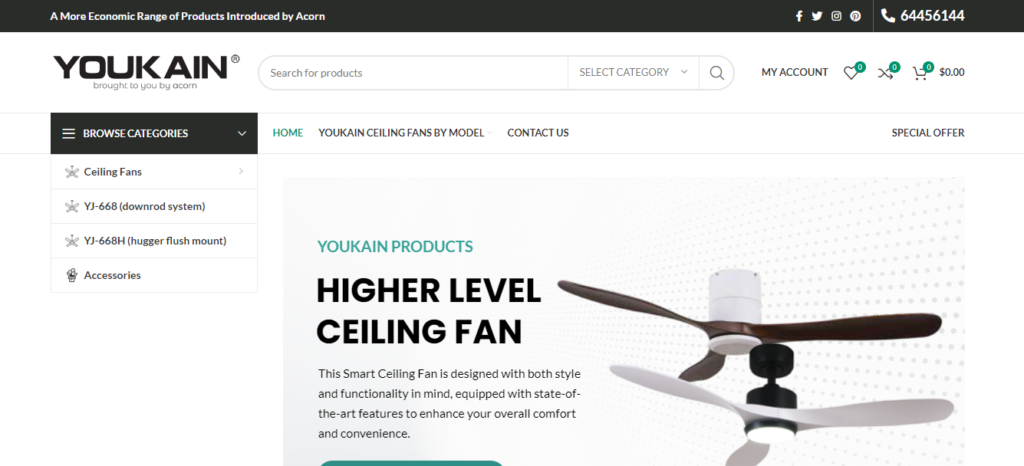This screenshot has height=466, width=1024.
Task: Open the Twitter social icon
Action: click(817, 16)
